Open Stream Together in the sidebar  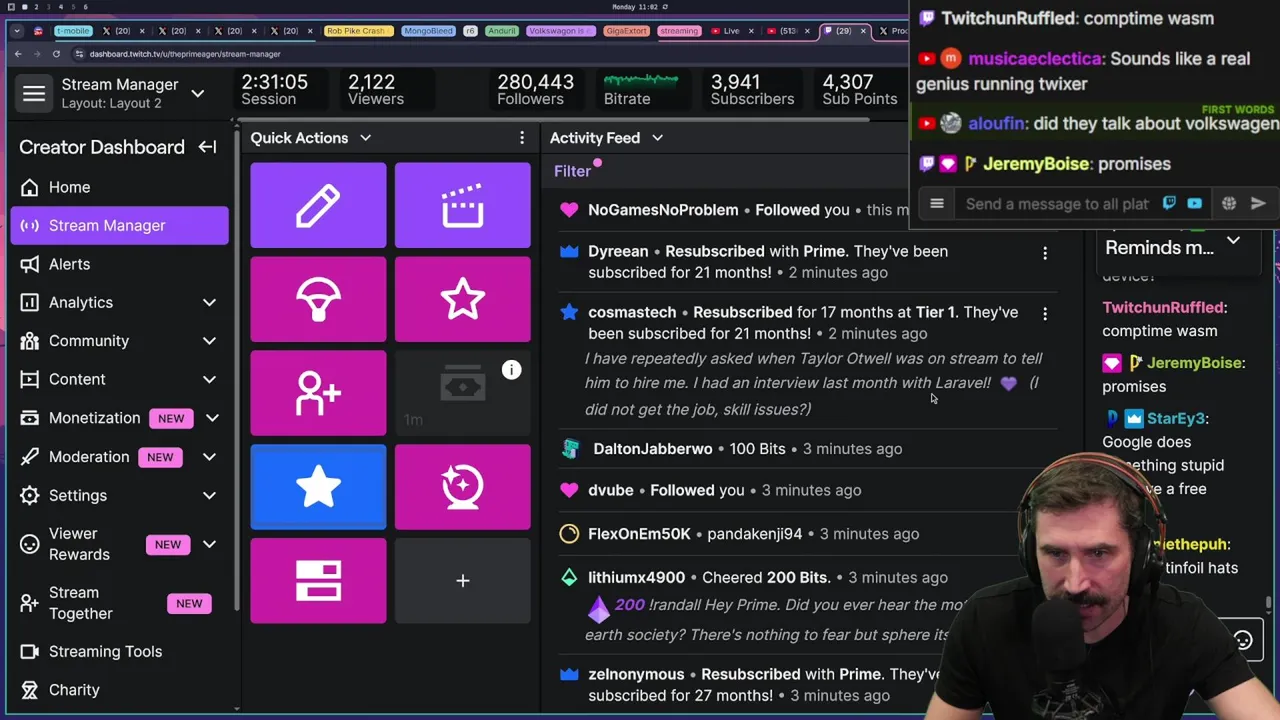click(120, 603)
